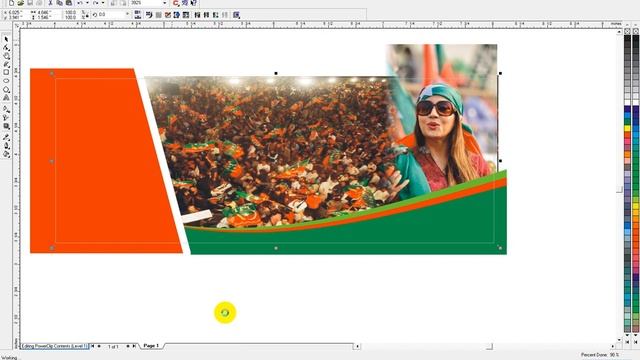Select the Freehand drawing tool
Image resolution: width=640 pixels, height=360 pixels.
click(6, 64)
